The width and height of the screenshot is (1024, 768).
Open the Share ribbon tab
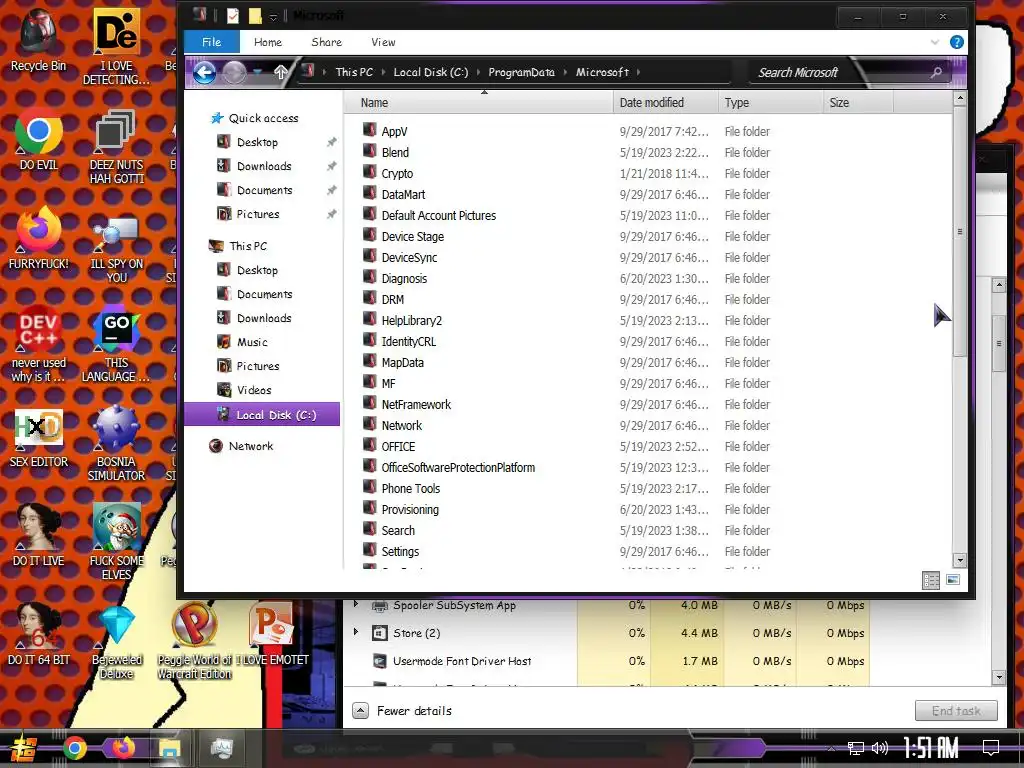pyautogui.click(x=327, y=42)
